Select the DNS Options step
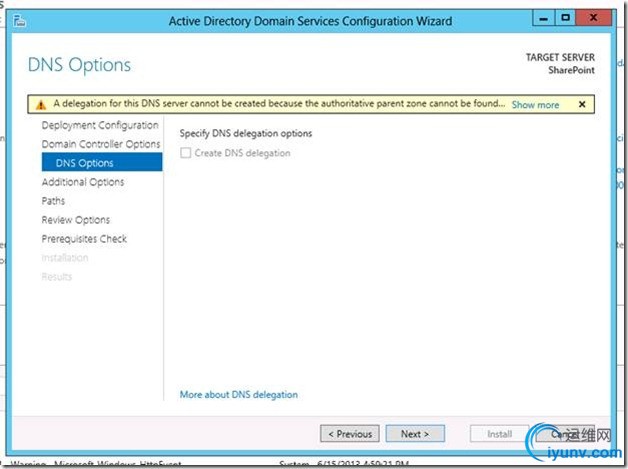 pyautogui.click(x=102, y=162)
